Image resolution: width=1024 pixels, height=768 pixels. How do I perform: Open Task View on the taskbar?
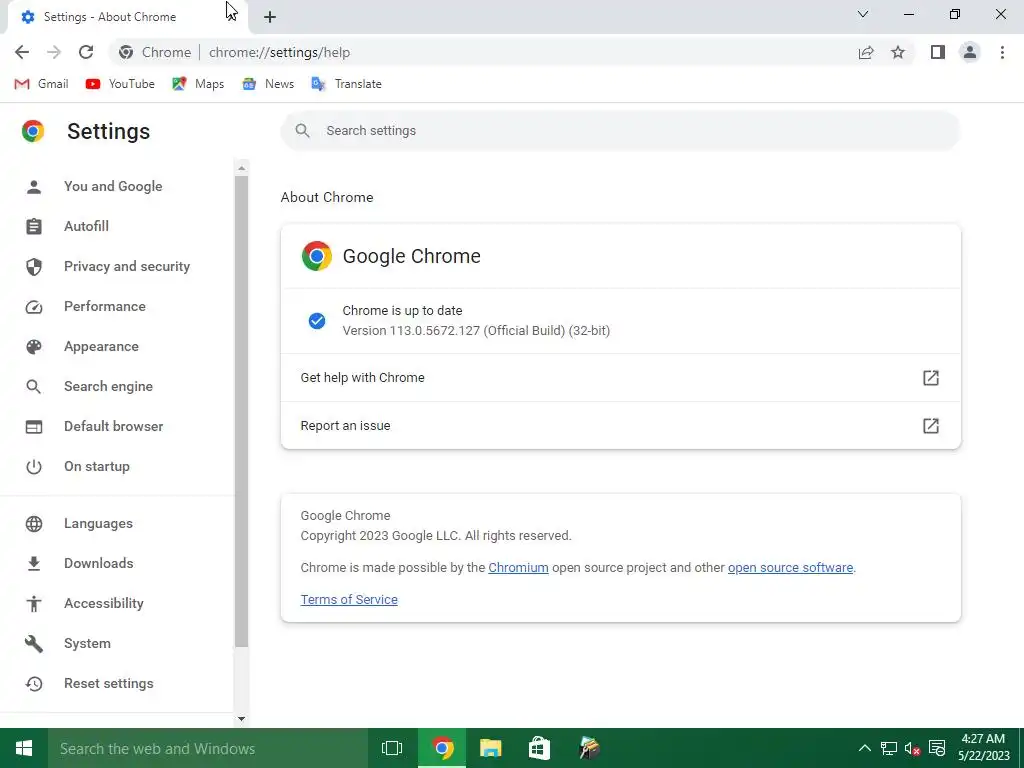(x=392, y=748)
